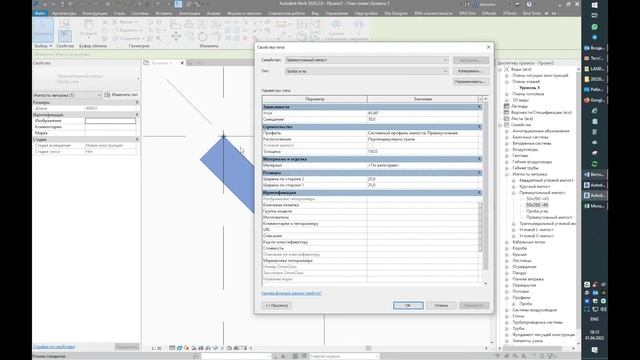Click the Угол value 45.00°
The height and width of the screenshot is (360, 640).
(422, 113)
